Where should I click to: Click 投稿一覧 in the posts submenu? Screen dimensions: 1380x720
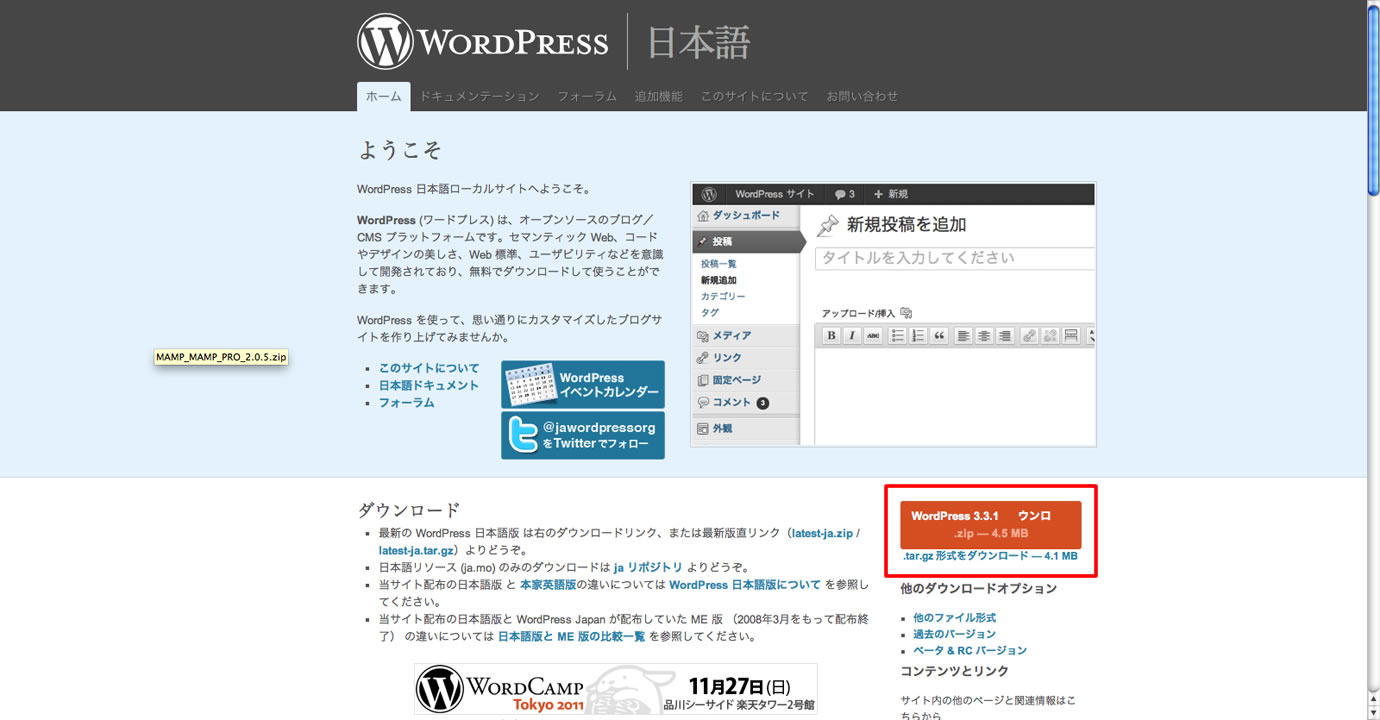point(718,264)
